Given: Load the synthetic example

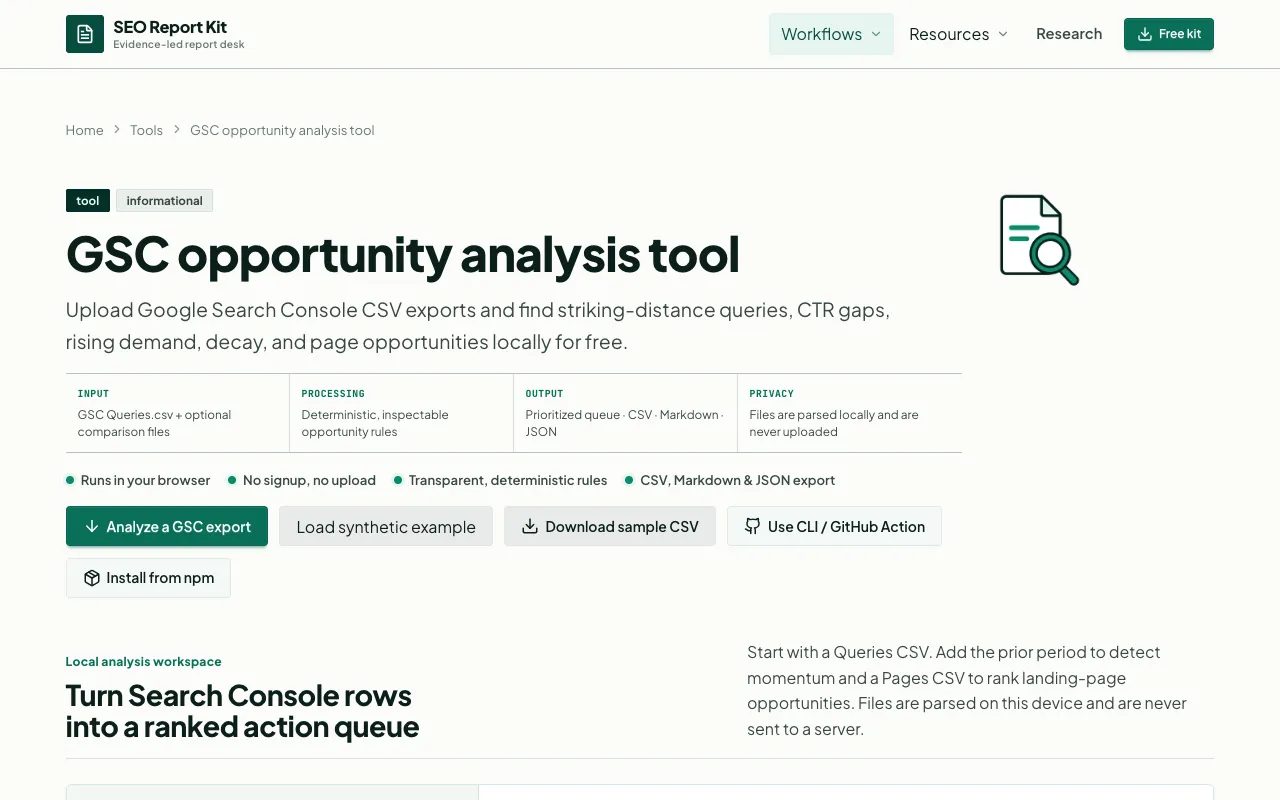Looking at the screenshot, I should pos(386,527).
